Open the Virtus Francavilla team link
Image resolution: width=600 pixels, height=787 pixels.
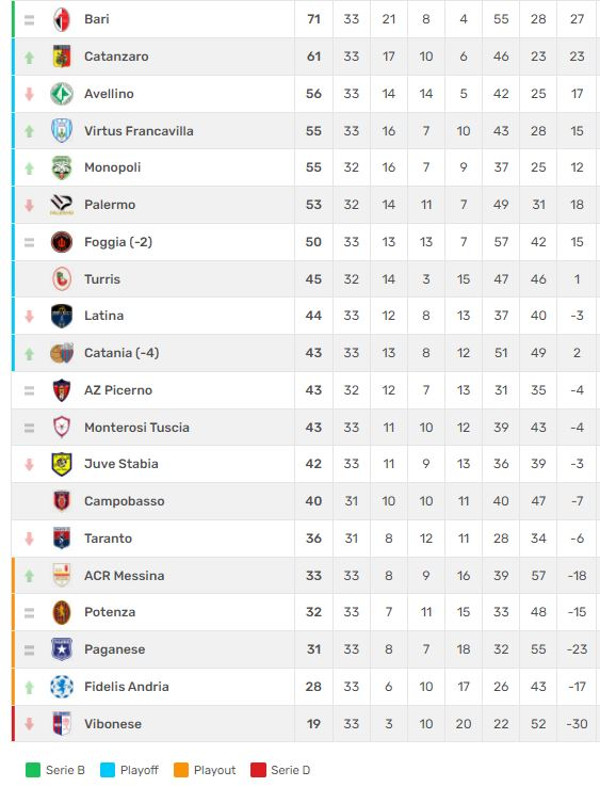138,131
